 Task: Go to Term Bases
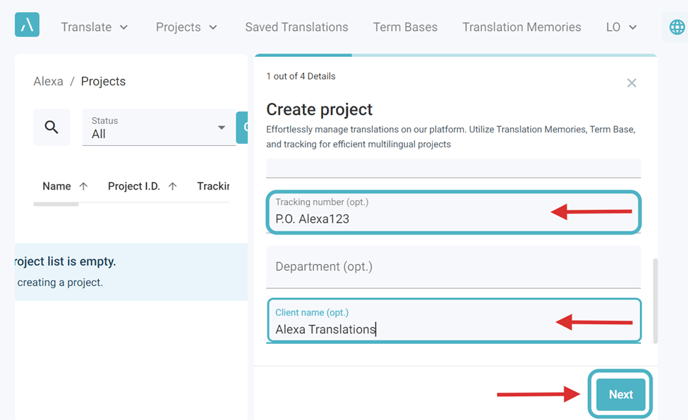[405, 27]
